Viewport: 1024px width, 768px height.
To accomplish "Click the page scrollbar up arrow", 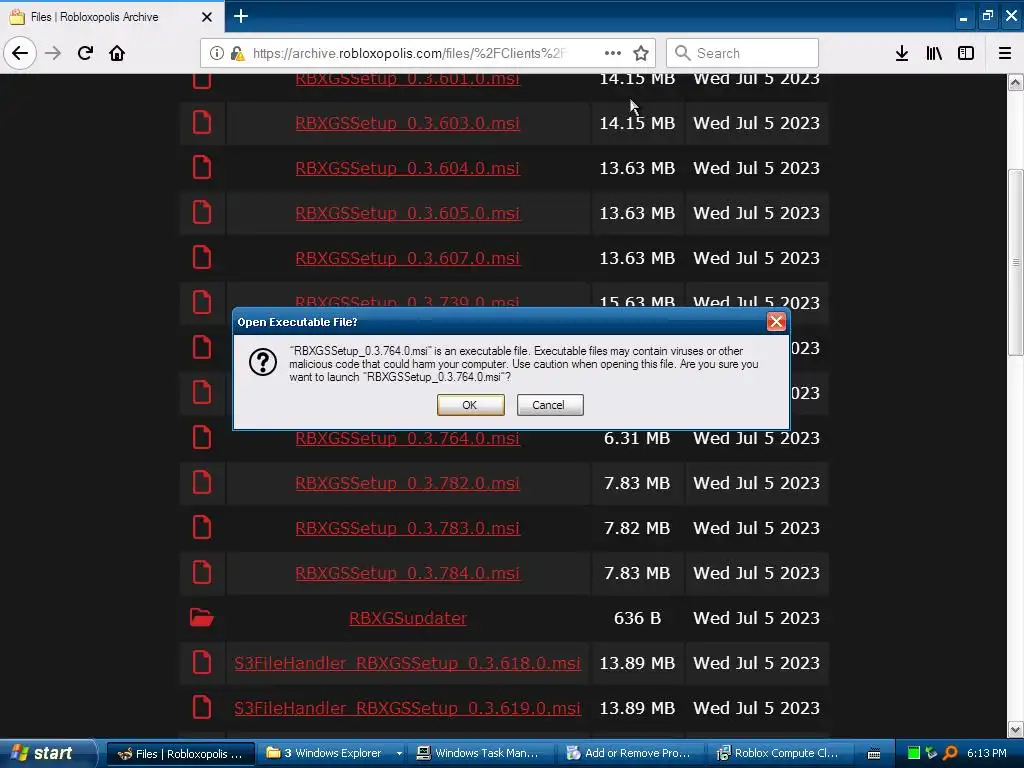I will point(1016,82).
